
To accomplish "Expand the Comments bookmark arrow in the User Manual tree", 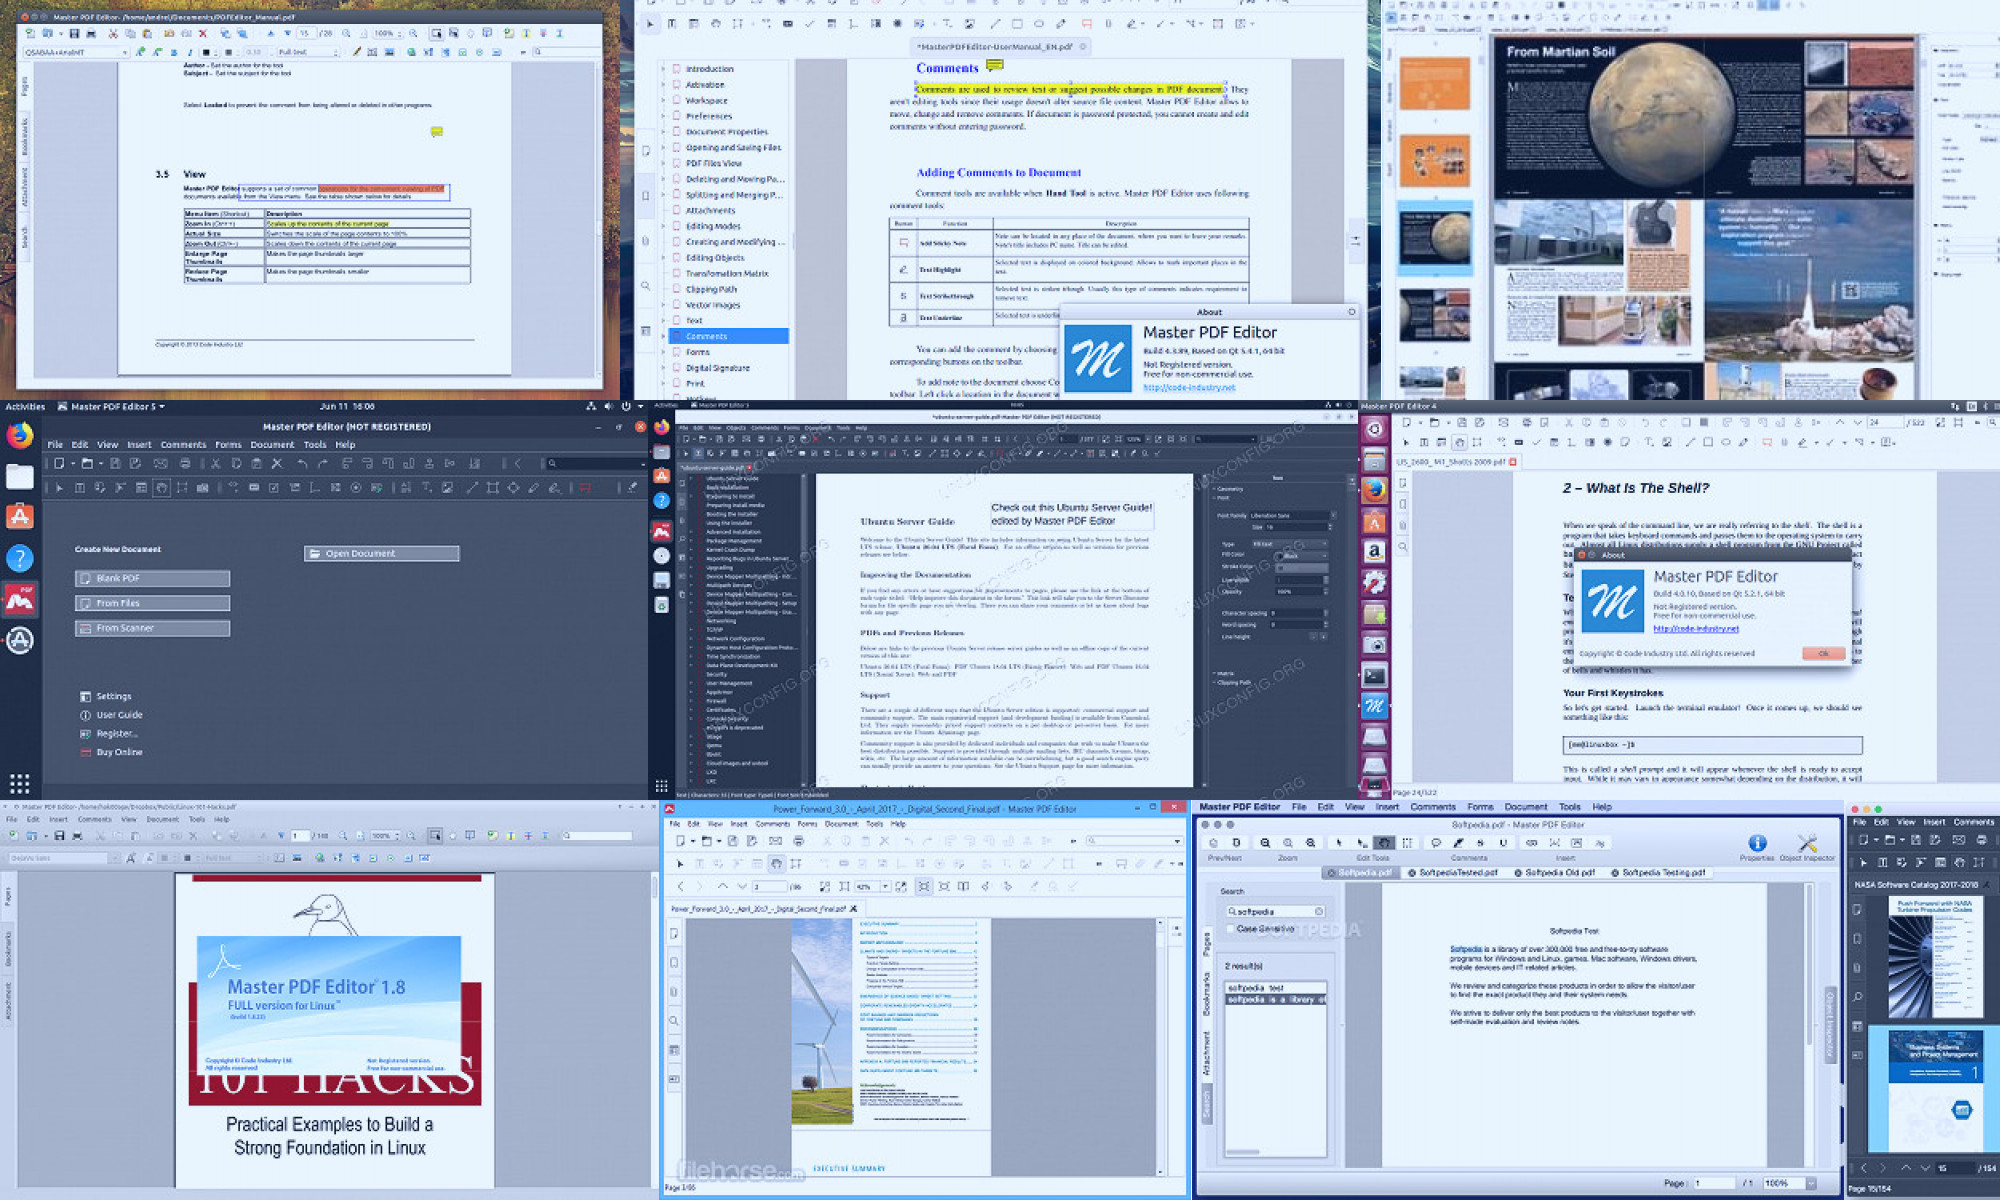I will [x=662, y=336].
